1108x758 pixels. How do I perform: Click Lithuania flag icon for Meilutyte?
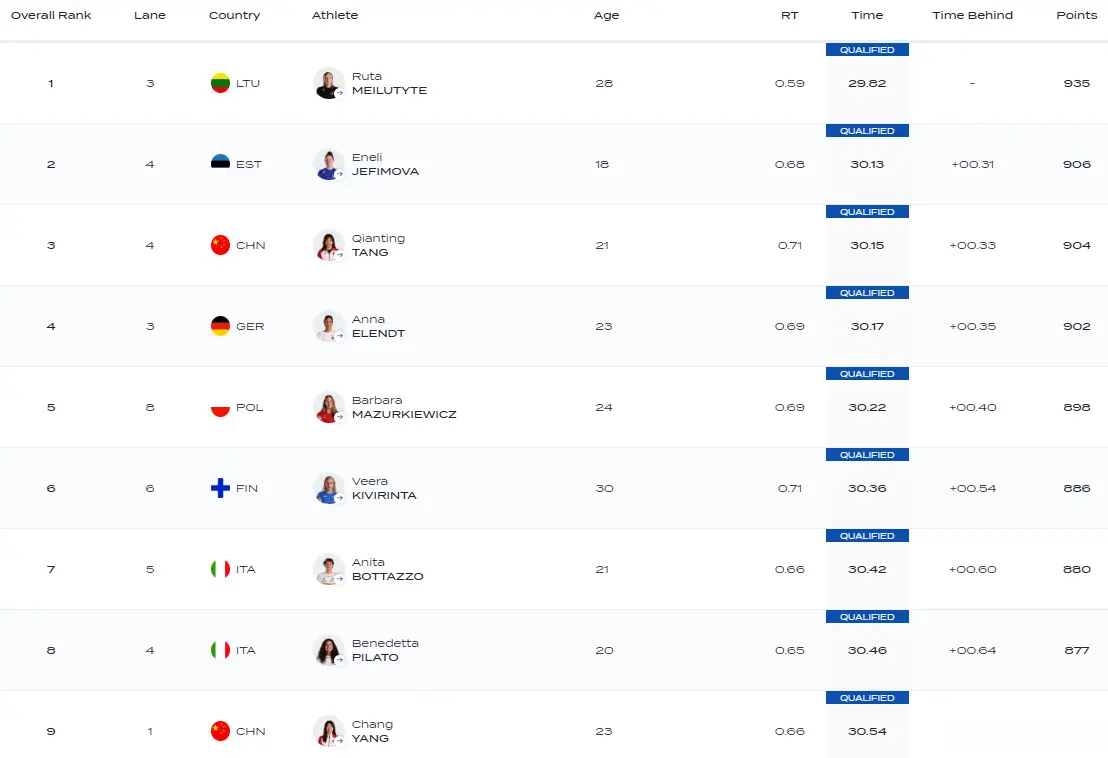coord(221,83)
